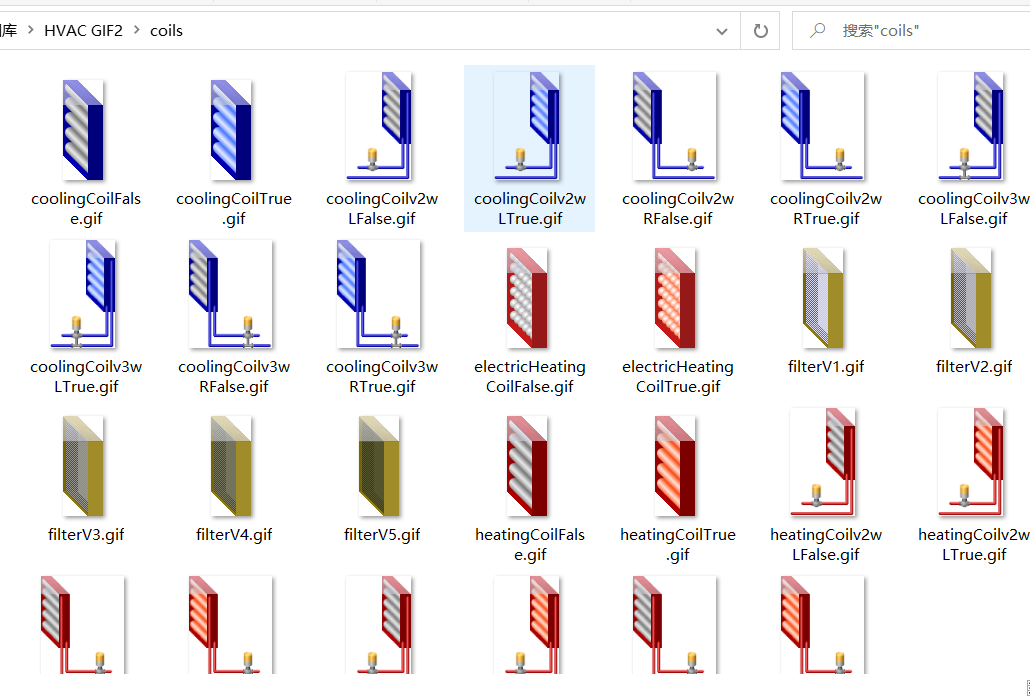Image resolution: width=1030 pixels, height=697 pixels.
Task: Click the coolingCoilv2wRFalse.gif filename text
Action: [678, 208]
